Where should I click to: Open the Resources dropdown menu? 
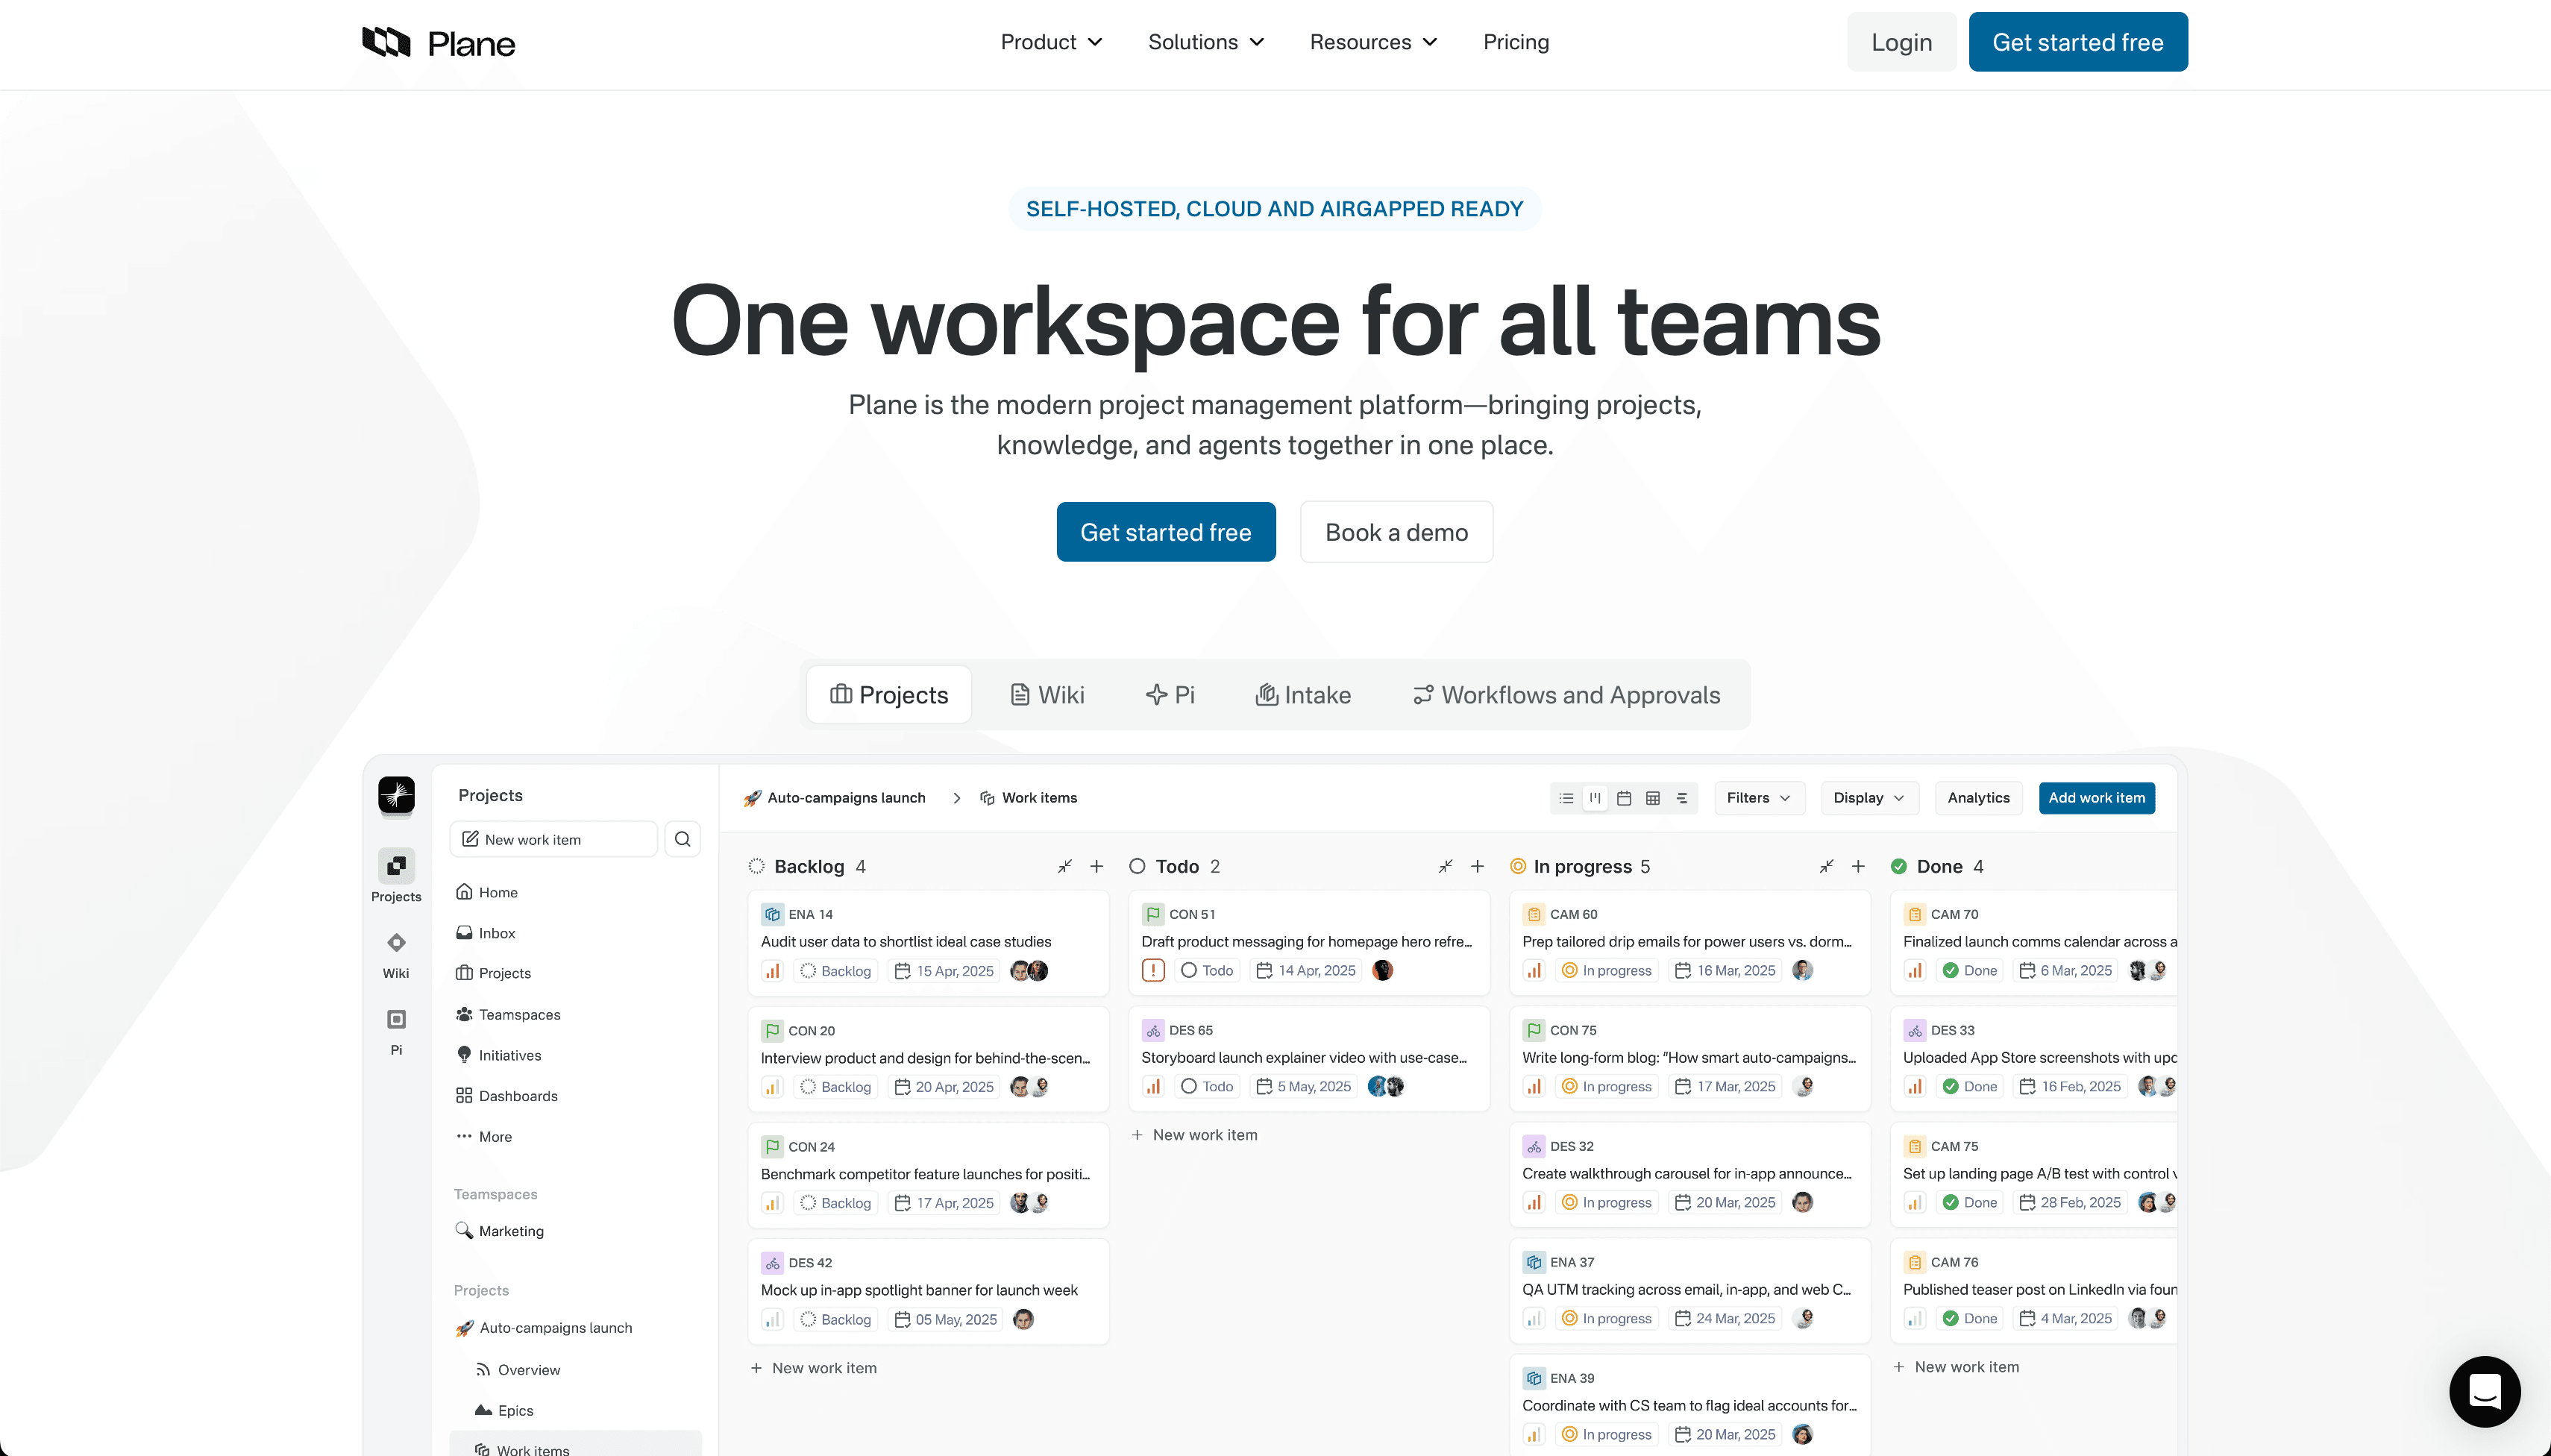(x=1373, y=42)
